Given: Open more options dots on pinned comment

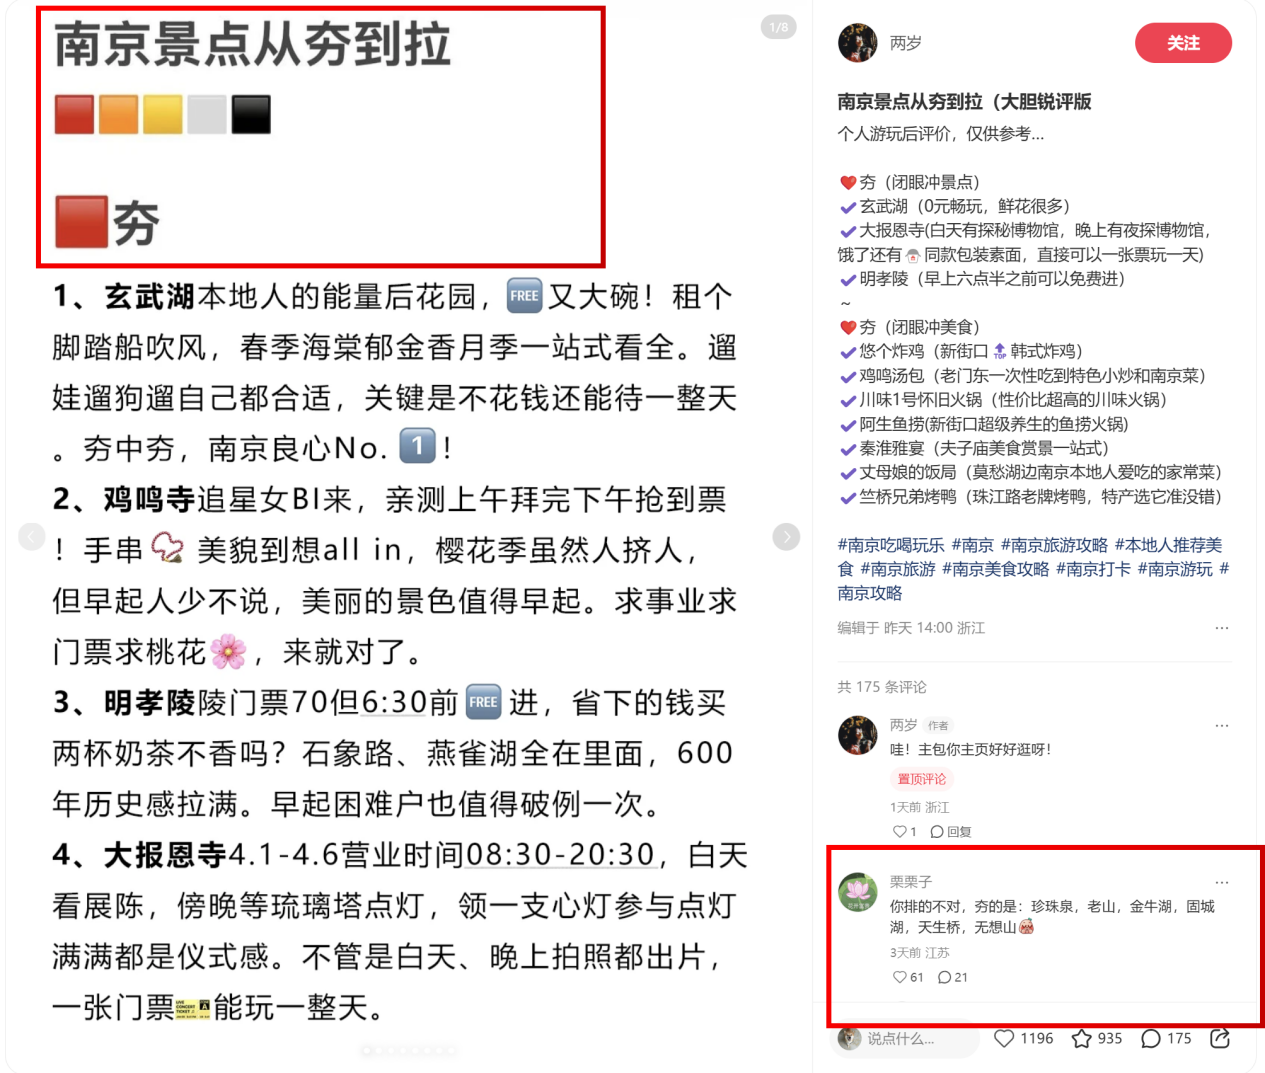Looking at the screenshot, I should [1221, 725].
